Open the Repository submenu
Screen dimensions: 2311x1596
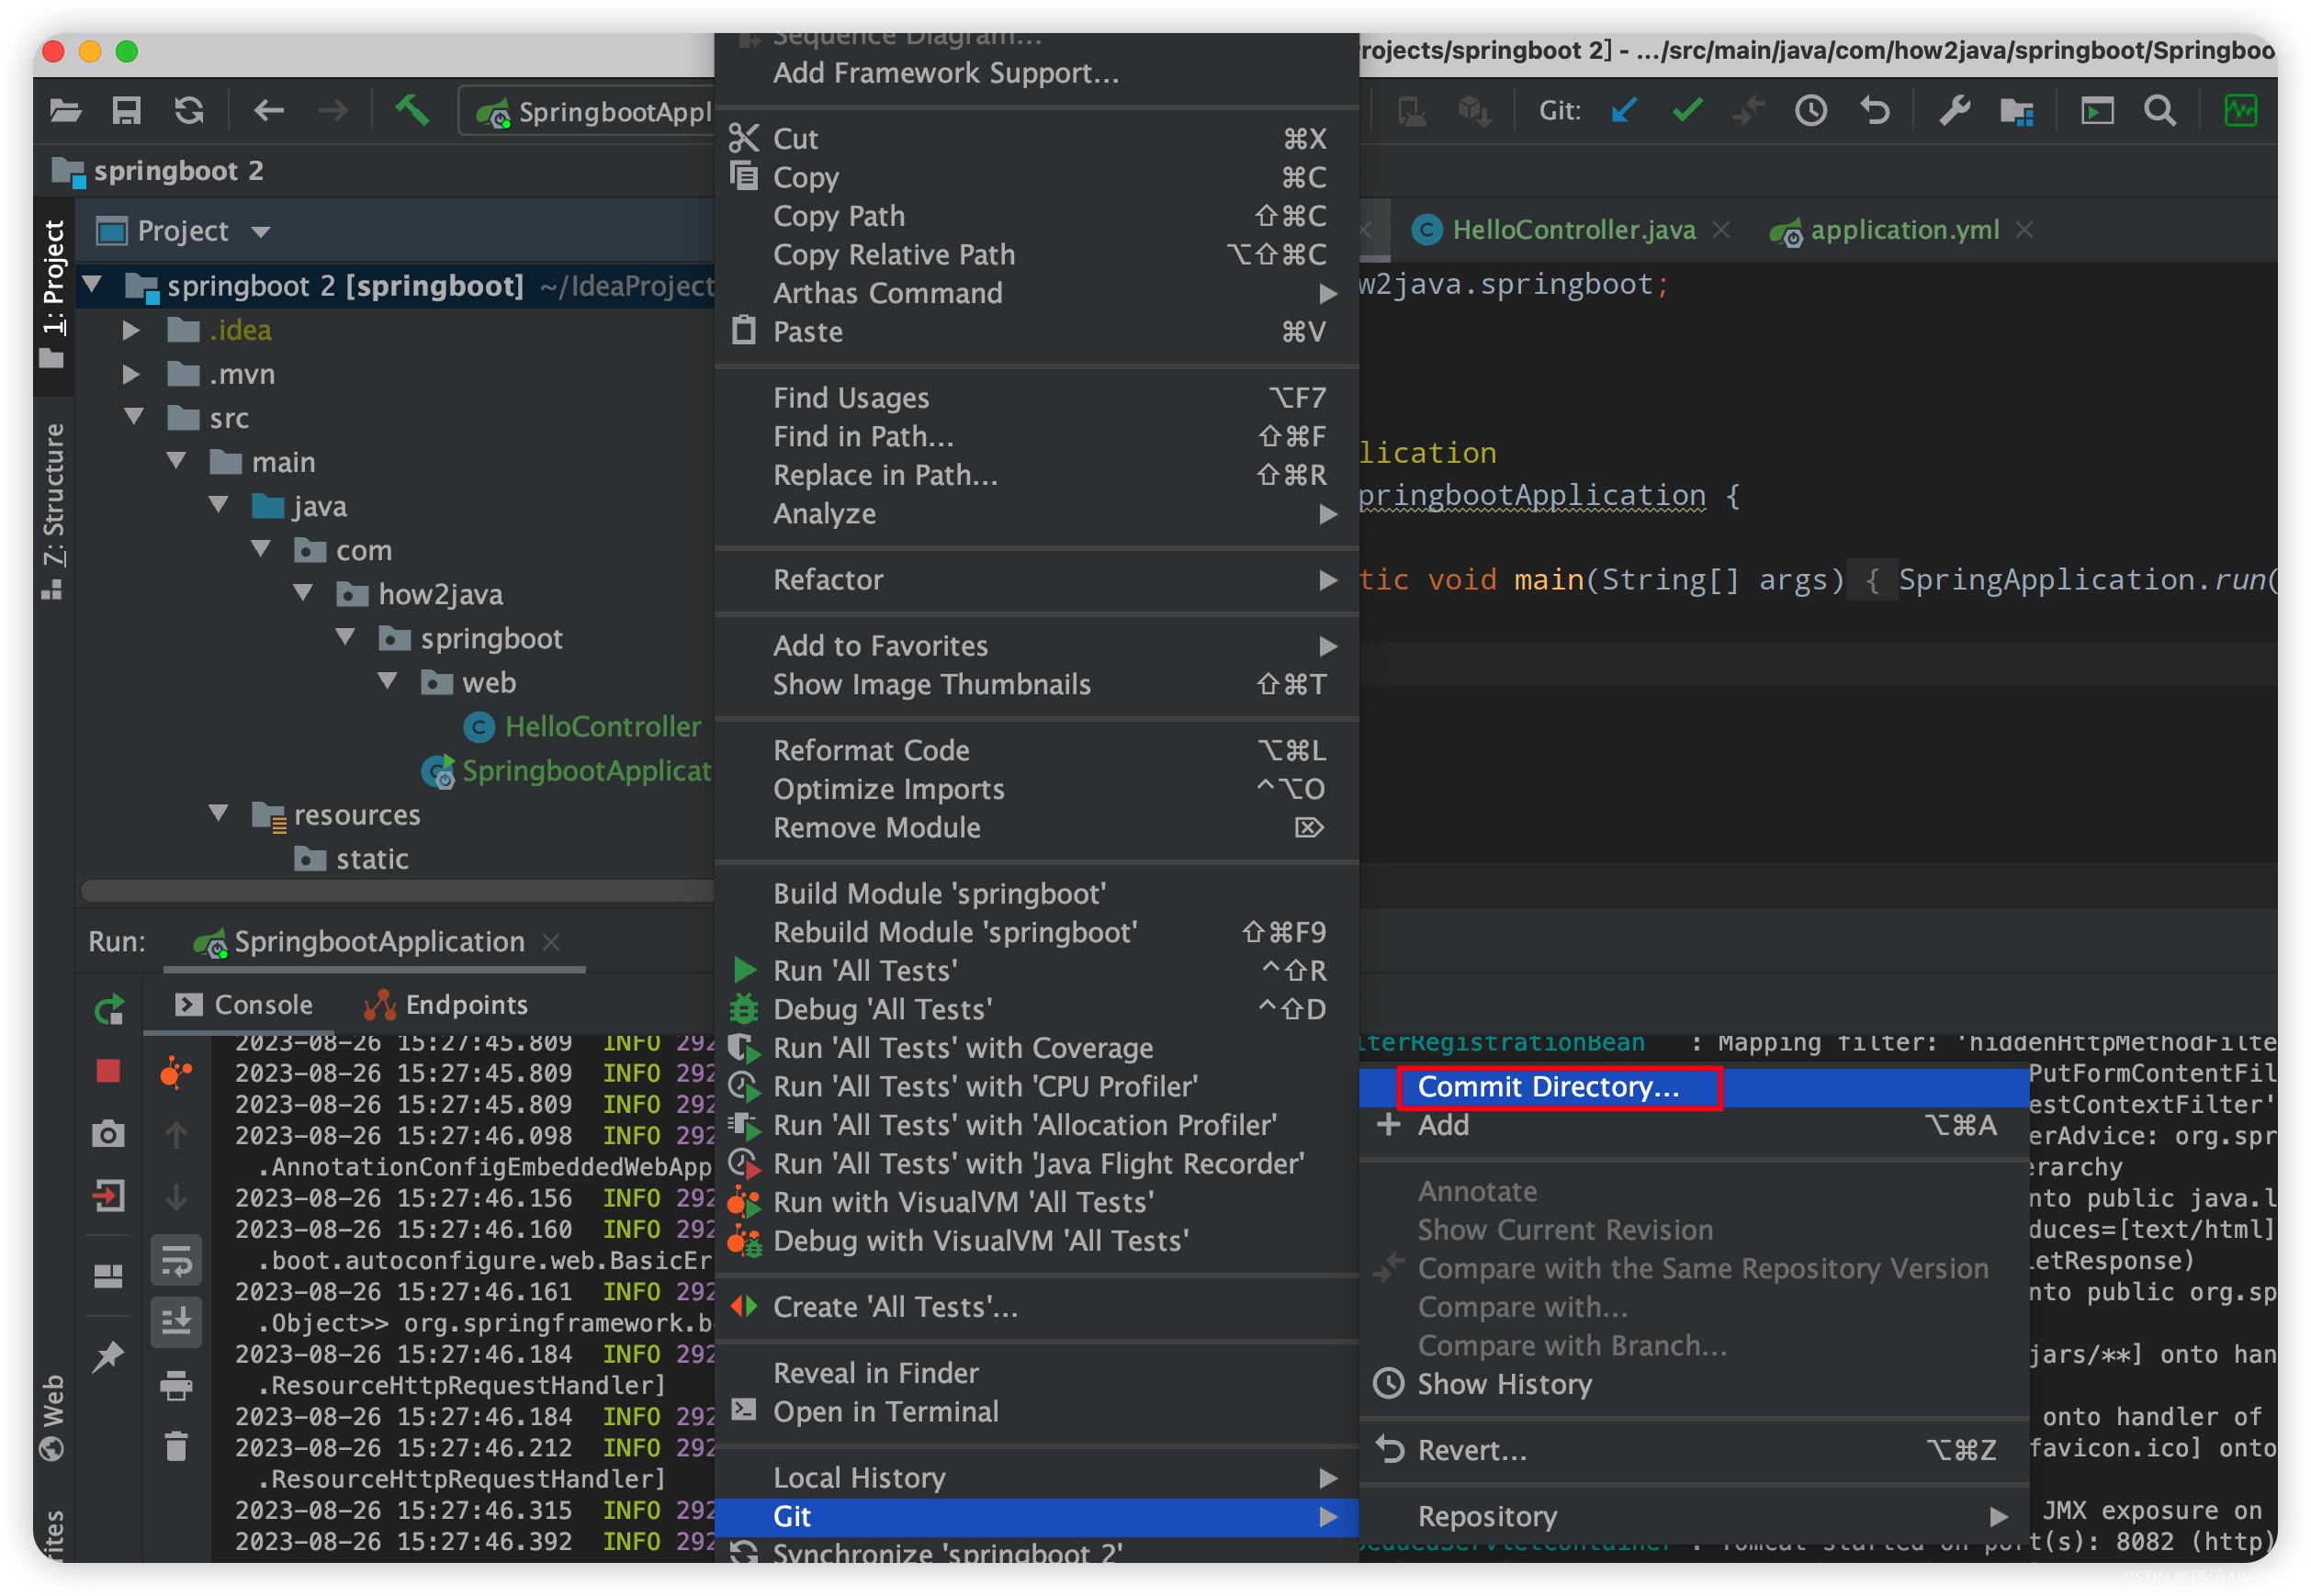point(1694,1517)
